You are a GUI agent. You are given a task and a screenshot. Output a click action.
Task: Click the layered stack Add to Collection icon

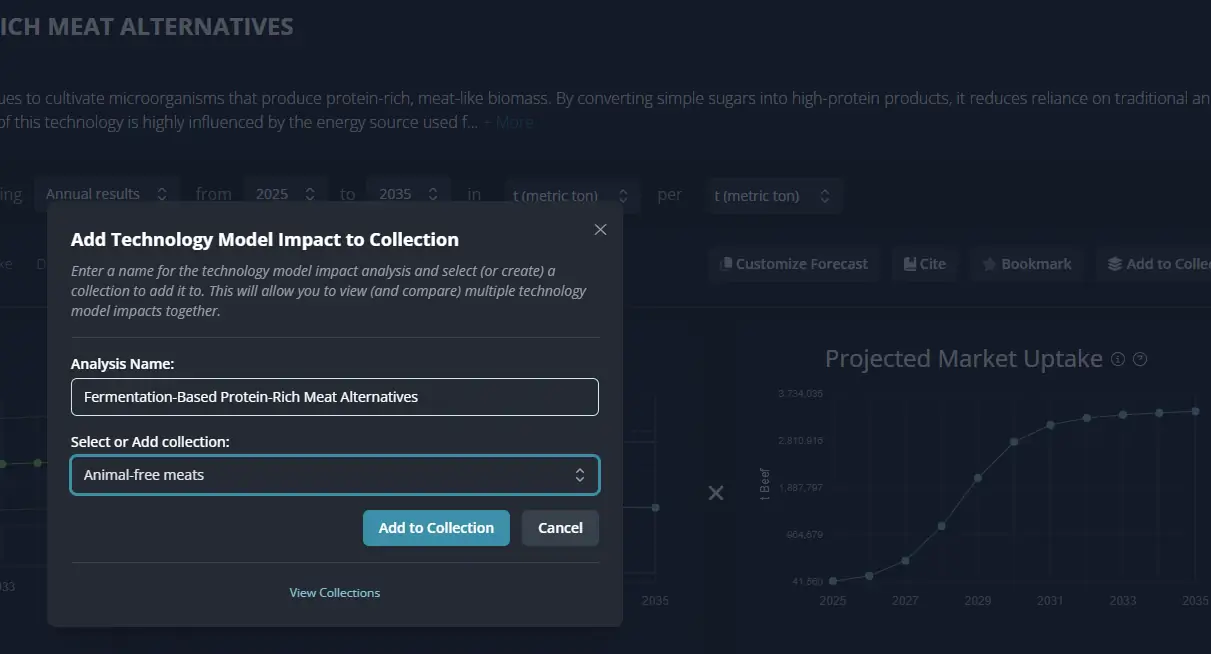point(1114,265)
